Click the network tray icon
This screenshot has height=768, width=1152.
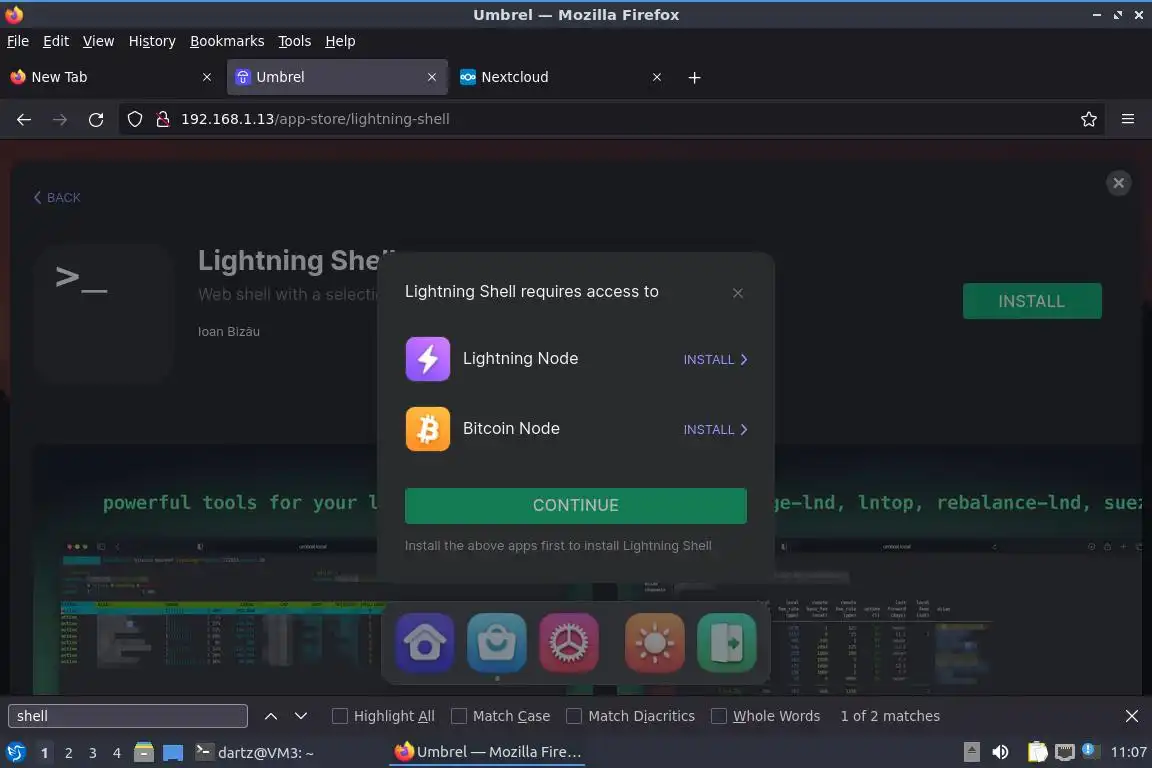tap(1064, 753)
